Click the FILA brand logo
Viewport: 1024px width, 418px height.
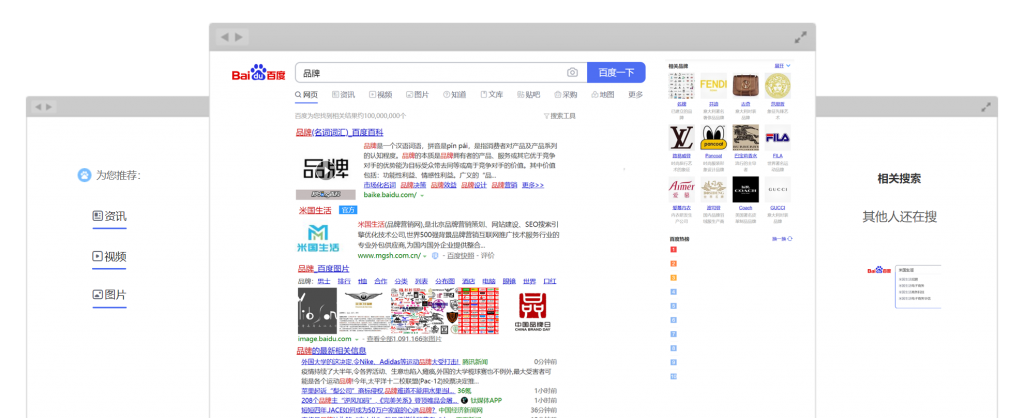click(x=777, y=137)
